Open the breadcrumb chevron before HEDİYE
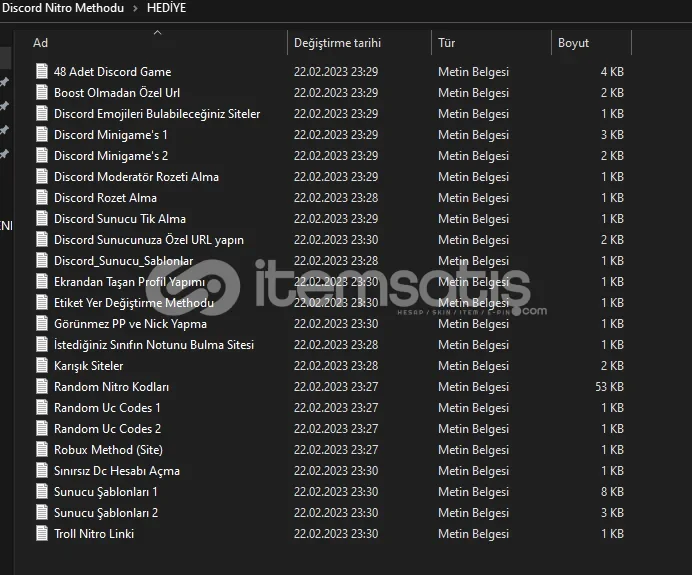 (135, 8)
